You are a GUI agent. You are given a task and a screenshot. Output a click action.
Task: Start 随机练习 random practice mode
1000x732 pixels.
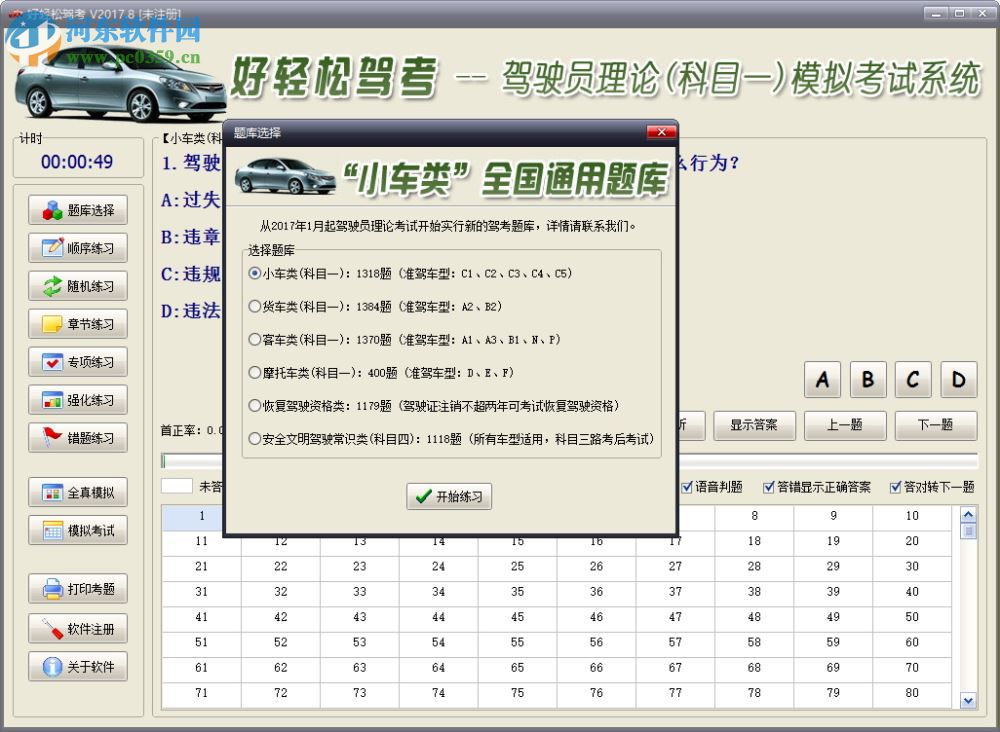(x=77, y=286)
